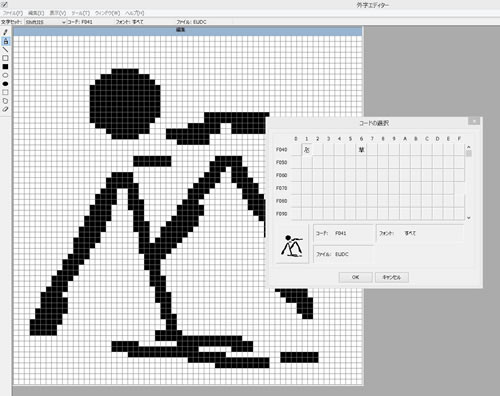This screenshot has width=500, height=396.
Task: Select the Hollow Ellipse tool
Action: (5, 75)
